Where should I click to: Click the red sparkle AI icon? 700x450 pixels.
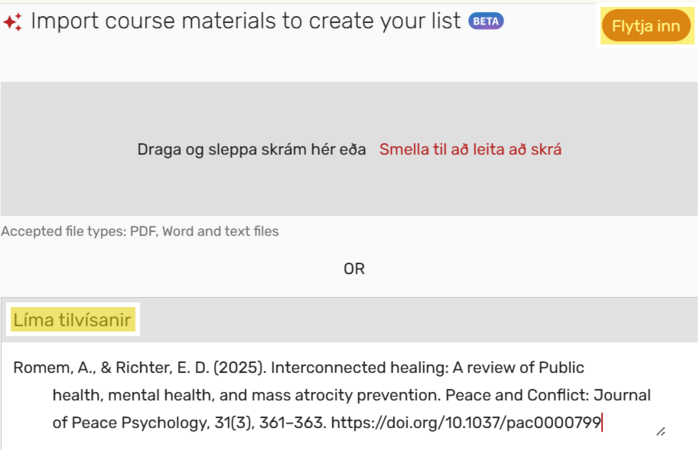click(x=13, y=23)
